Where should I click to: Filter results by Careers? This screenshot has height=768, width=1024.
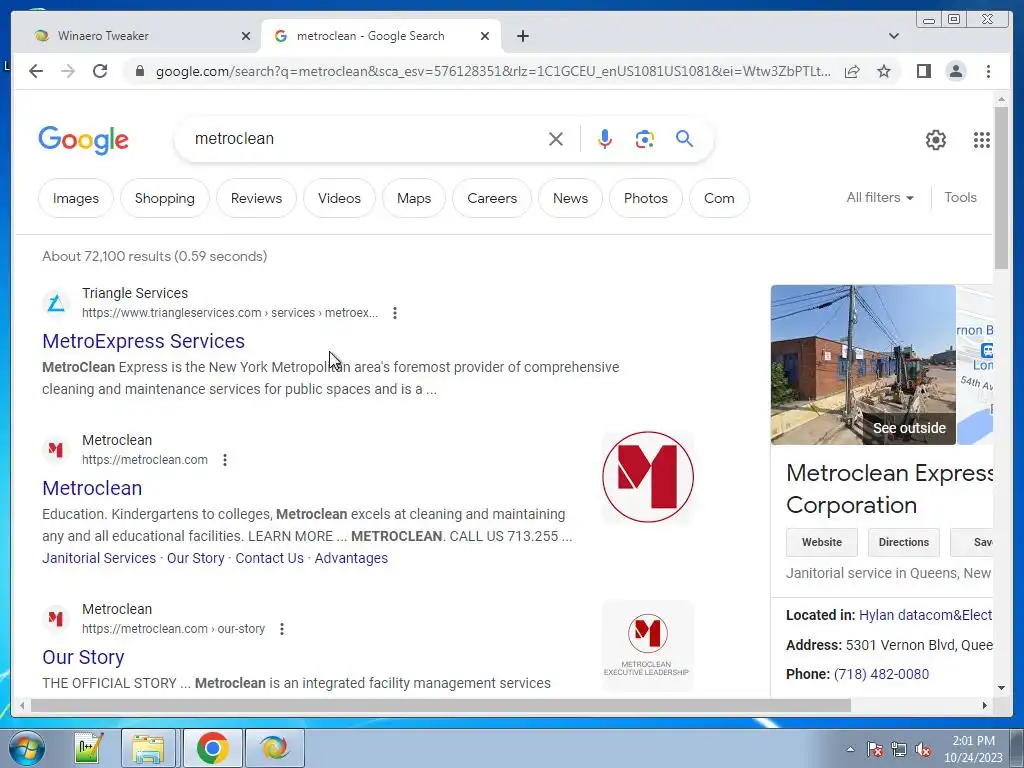[492, 198]
